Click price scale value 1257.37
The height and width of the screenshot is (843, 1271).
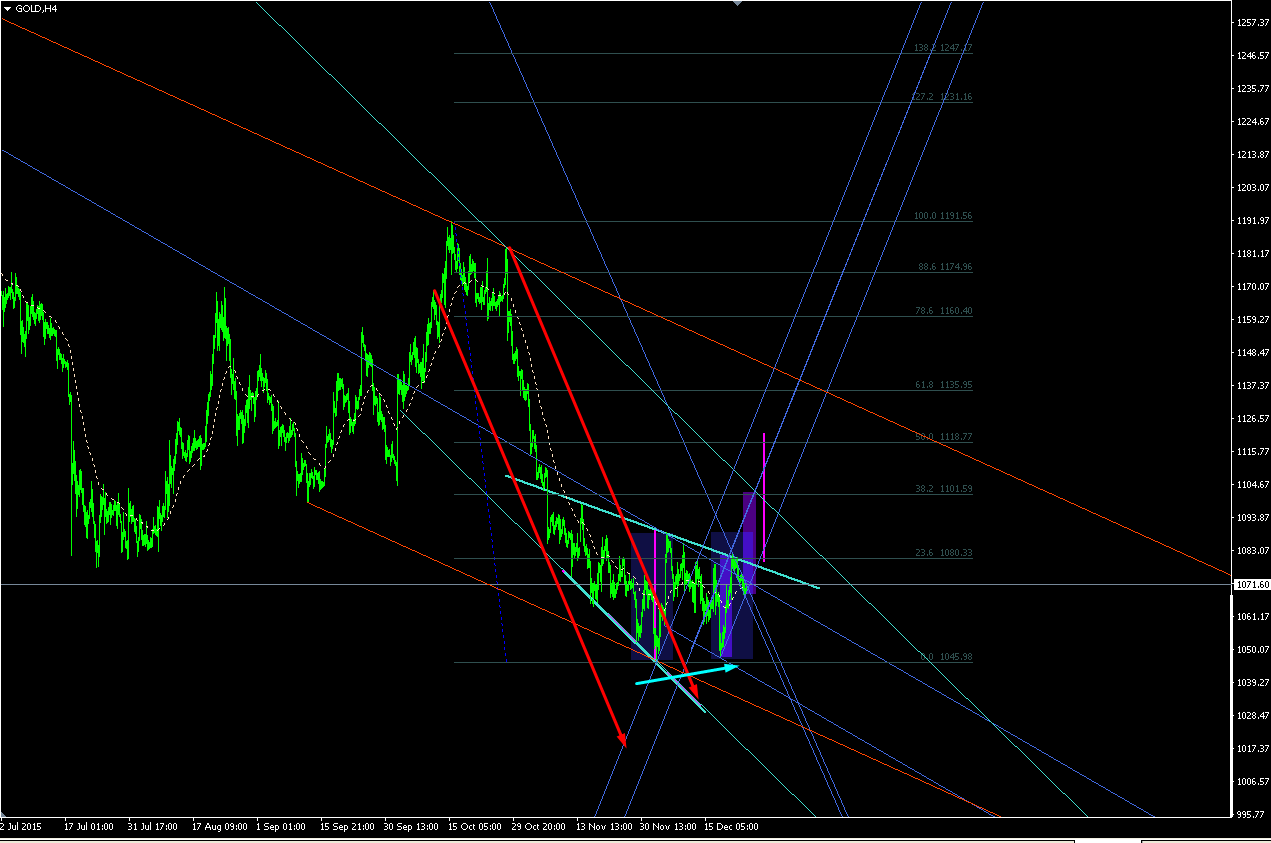1251,22
